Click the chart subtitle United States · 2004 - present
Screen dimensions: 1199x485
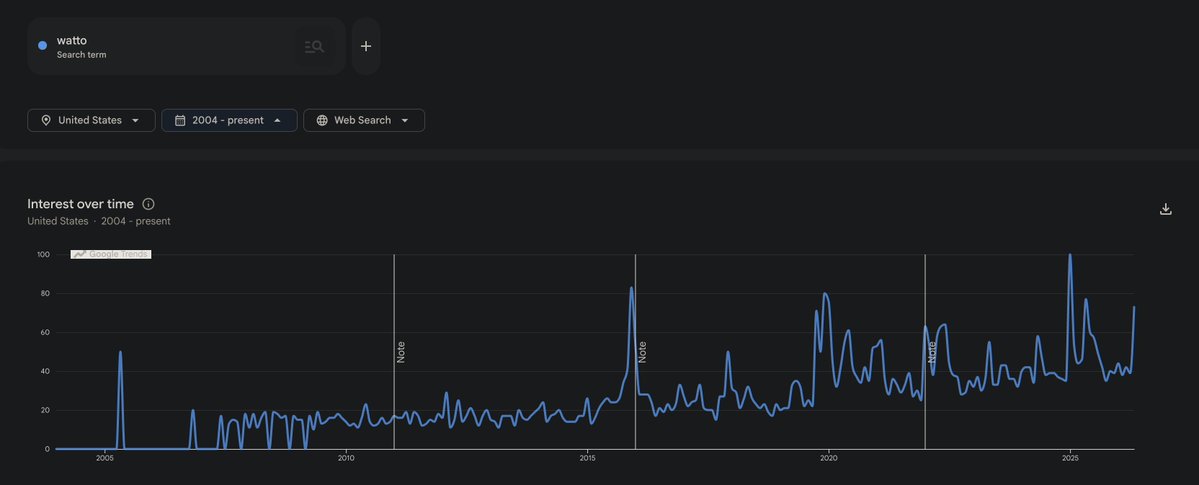[x=99, y=221]
